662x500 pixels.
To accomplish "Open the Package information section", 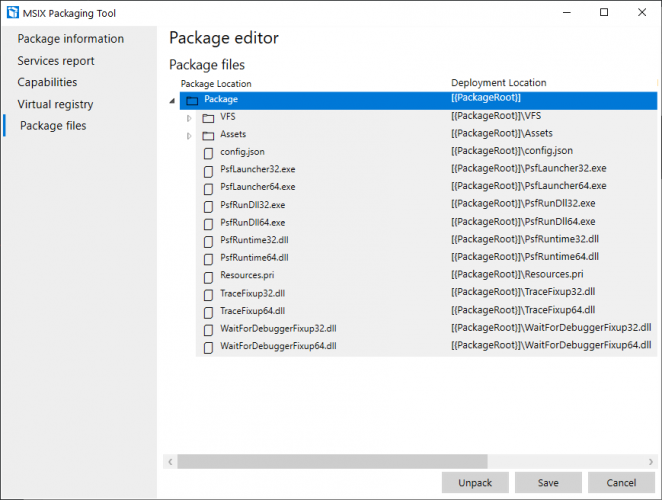I will 70,39.
